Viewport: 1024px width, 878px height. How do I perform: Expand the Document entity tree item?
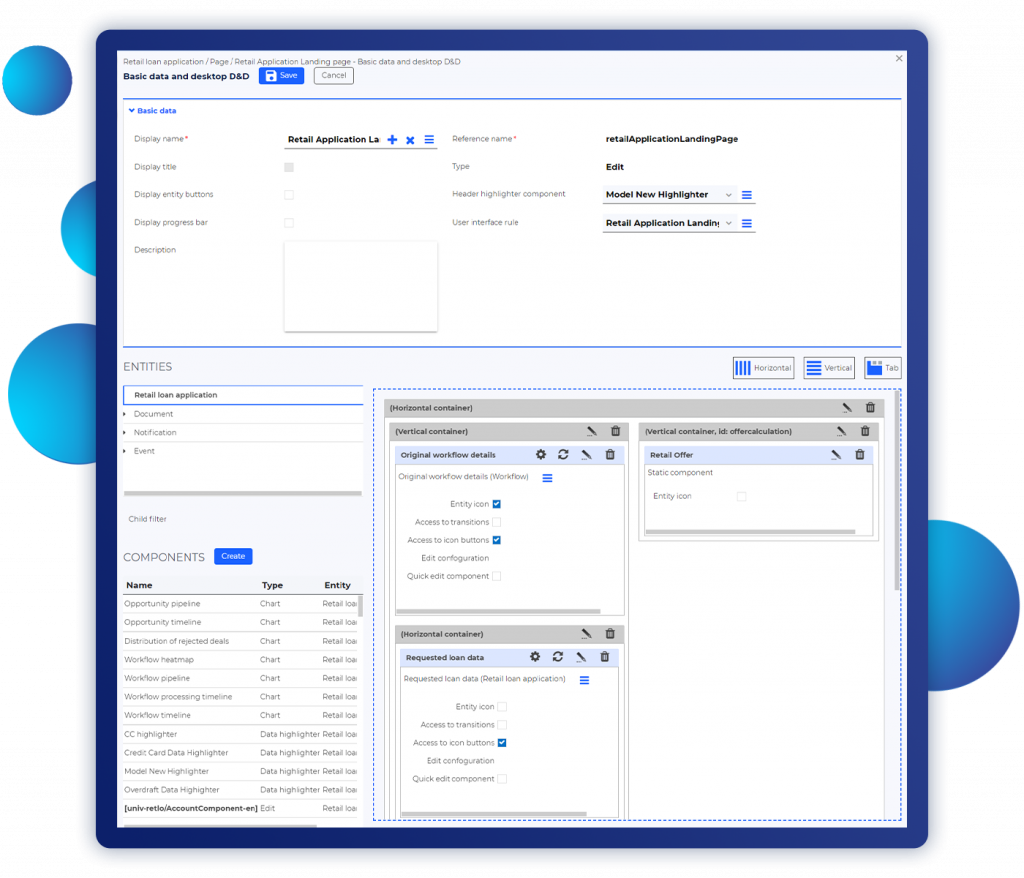(x=125, y=414)
